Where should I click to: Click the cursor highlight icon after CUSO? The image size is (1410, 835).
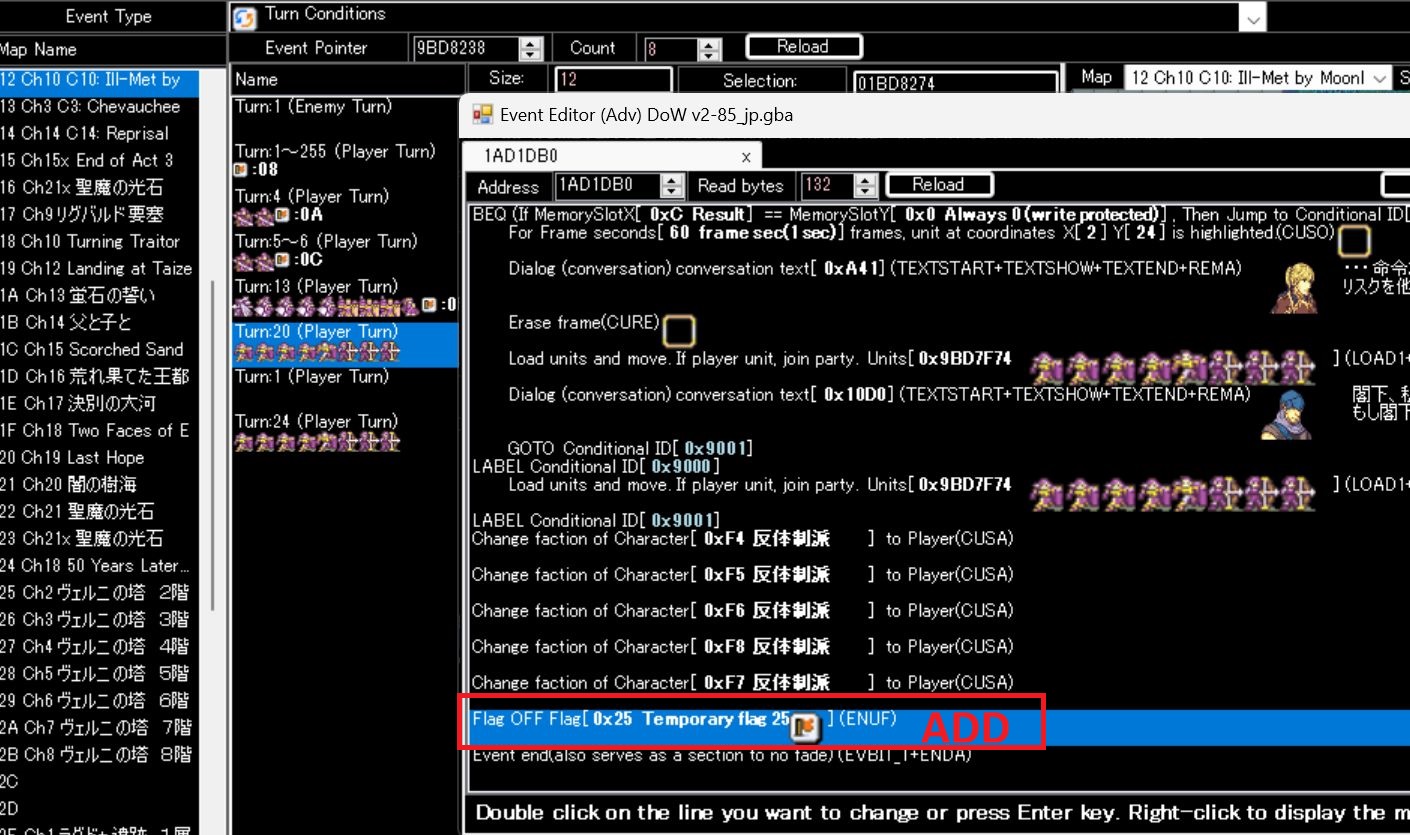click(1354, 241)
